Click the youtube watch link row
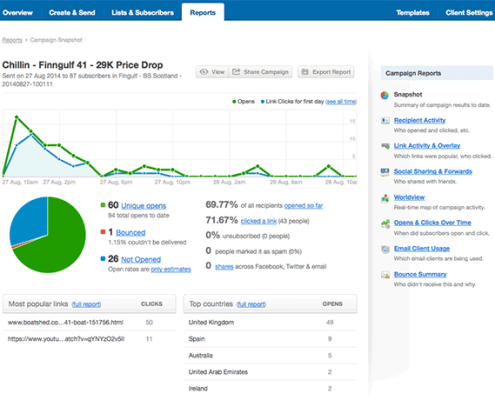 (x=89, y=339)
